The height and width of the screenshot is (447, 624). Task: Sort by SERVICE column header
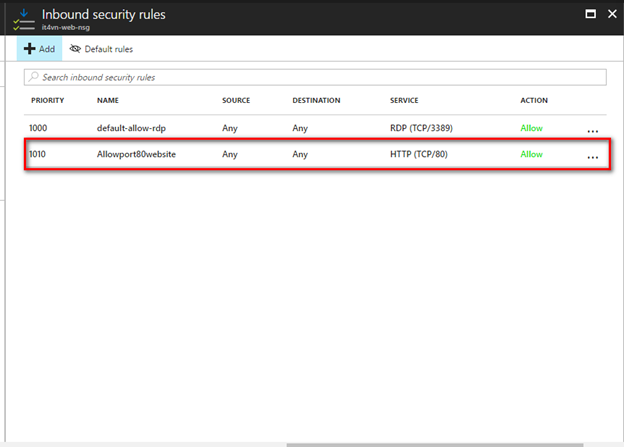(404, 101)
